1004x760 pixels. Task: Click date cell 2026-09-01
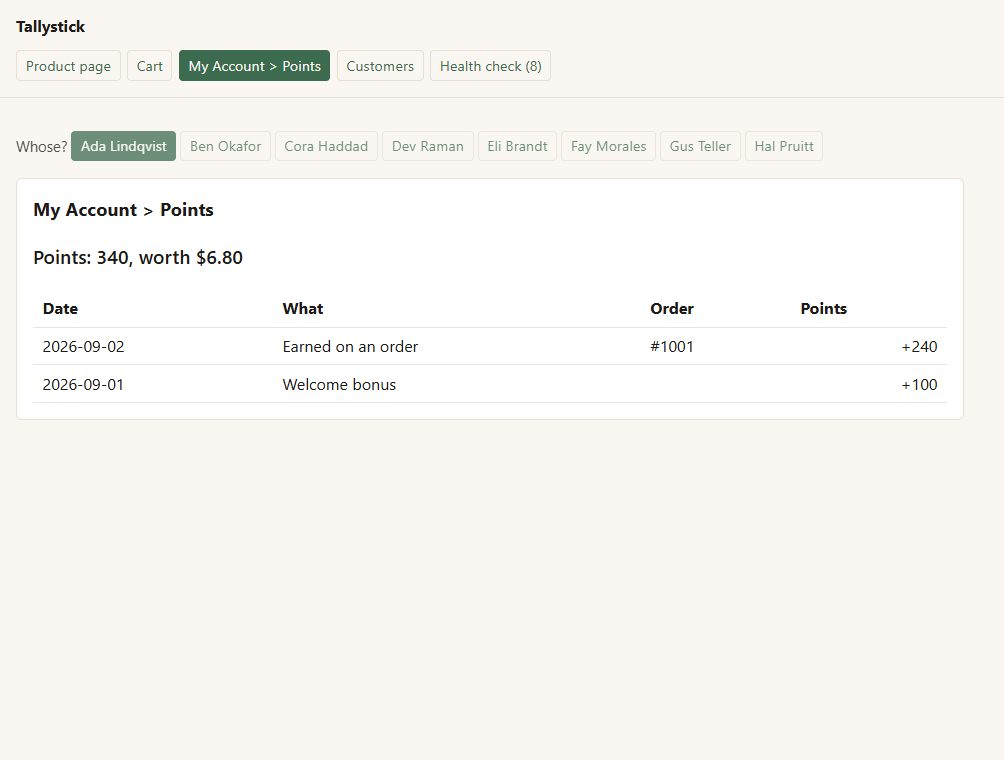[83, 385]
